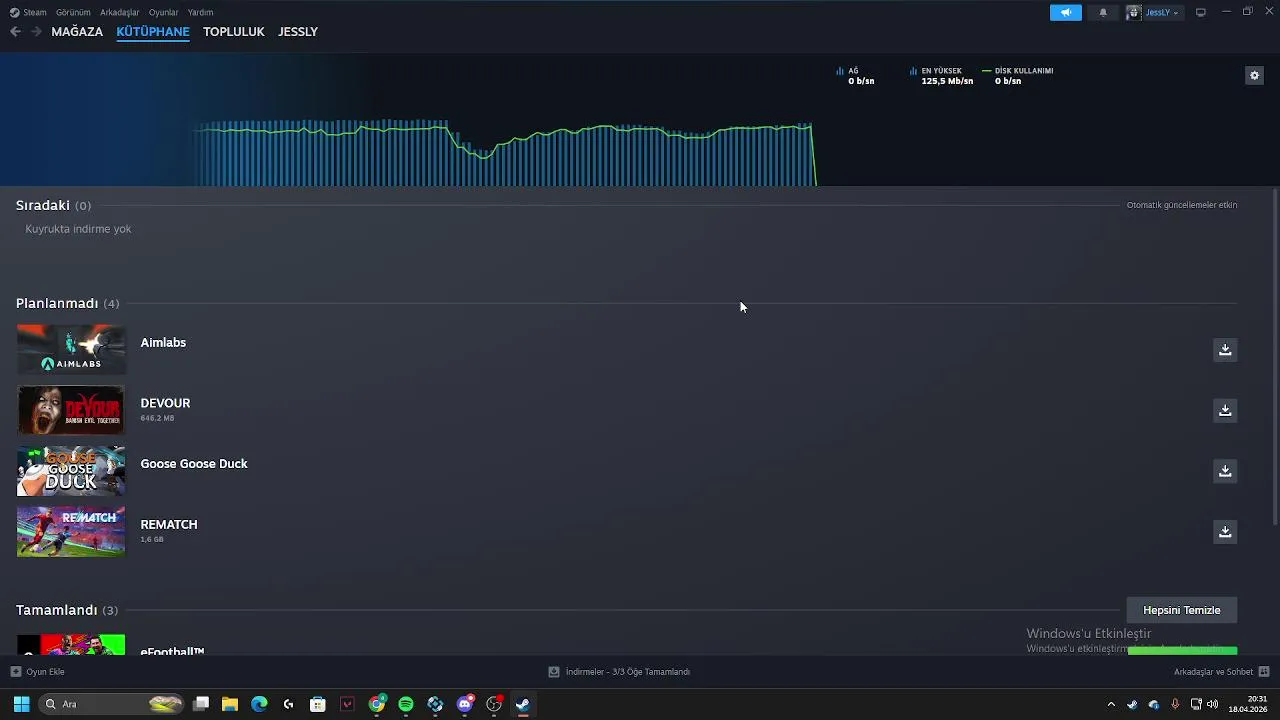This screenshot has width=1280, height=720.
Task: Click the Sıradaki (0) section header
Action: pos(53,205)
